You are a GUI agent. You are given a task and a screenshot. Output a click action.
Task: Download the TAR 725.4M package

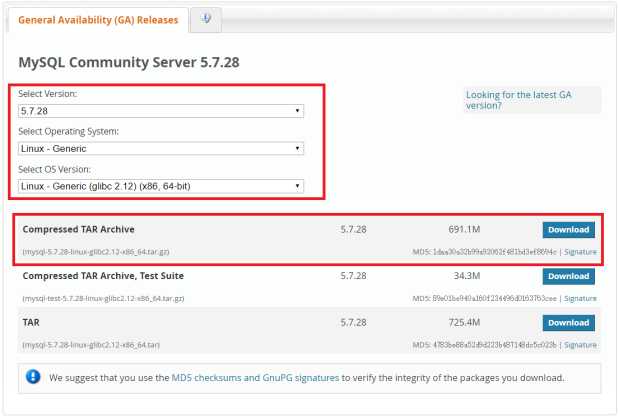(568, 323)
